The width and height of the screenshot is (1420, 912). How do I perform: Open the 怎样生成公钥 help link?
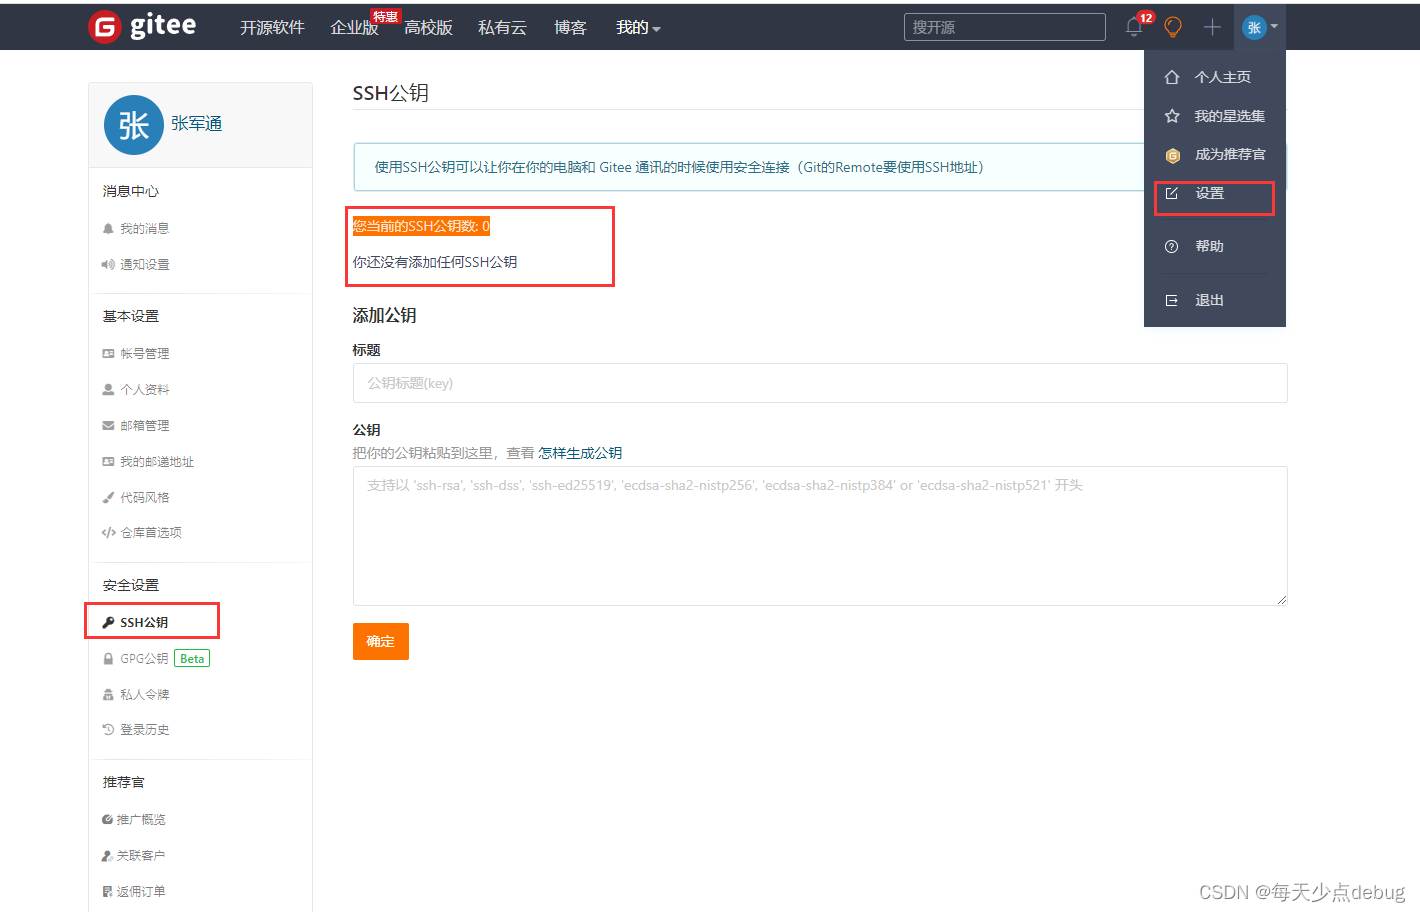pyautogui.click(x=580, y=453)
